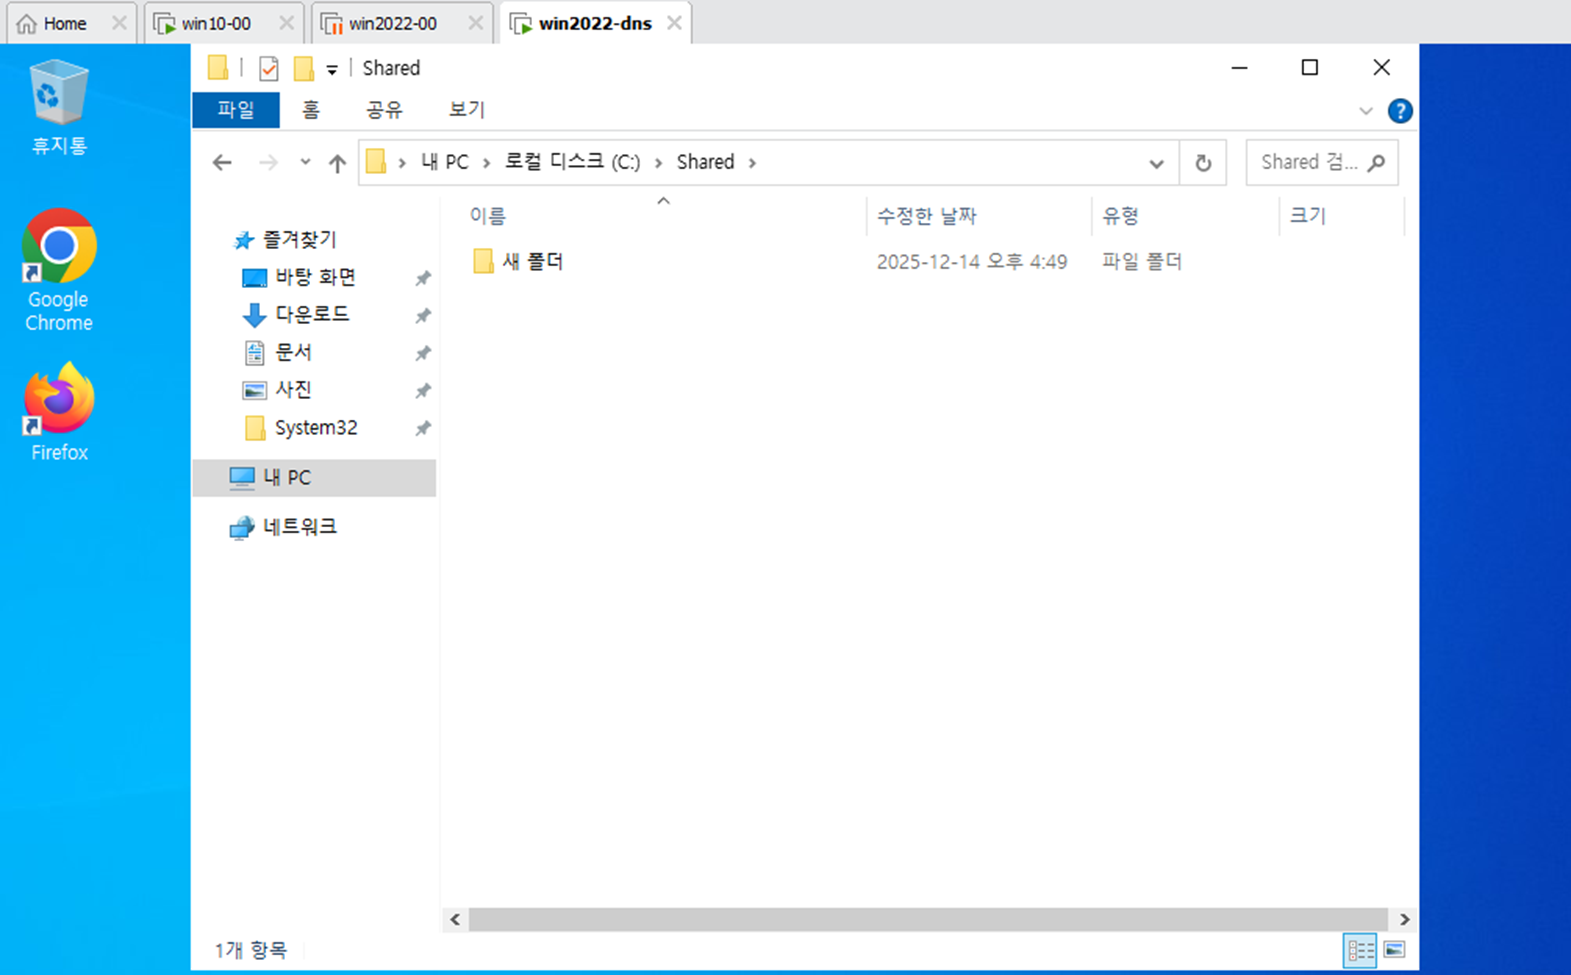Click the Properties icon in quick access toolbar
The image size is (1571, 975).
click(268, 68)
